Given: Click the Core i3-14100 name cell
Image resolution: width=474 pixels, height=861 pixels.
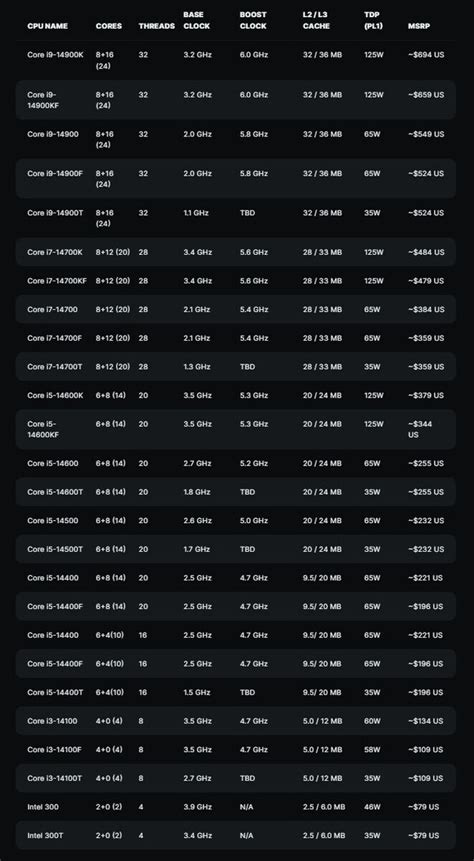Looking at the screenshot, I should point(52,721).
